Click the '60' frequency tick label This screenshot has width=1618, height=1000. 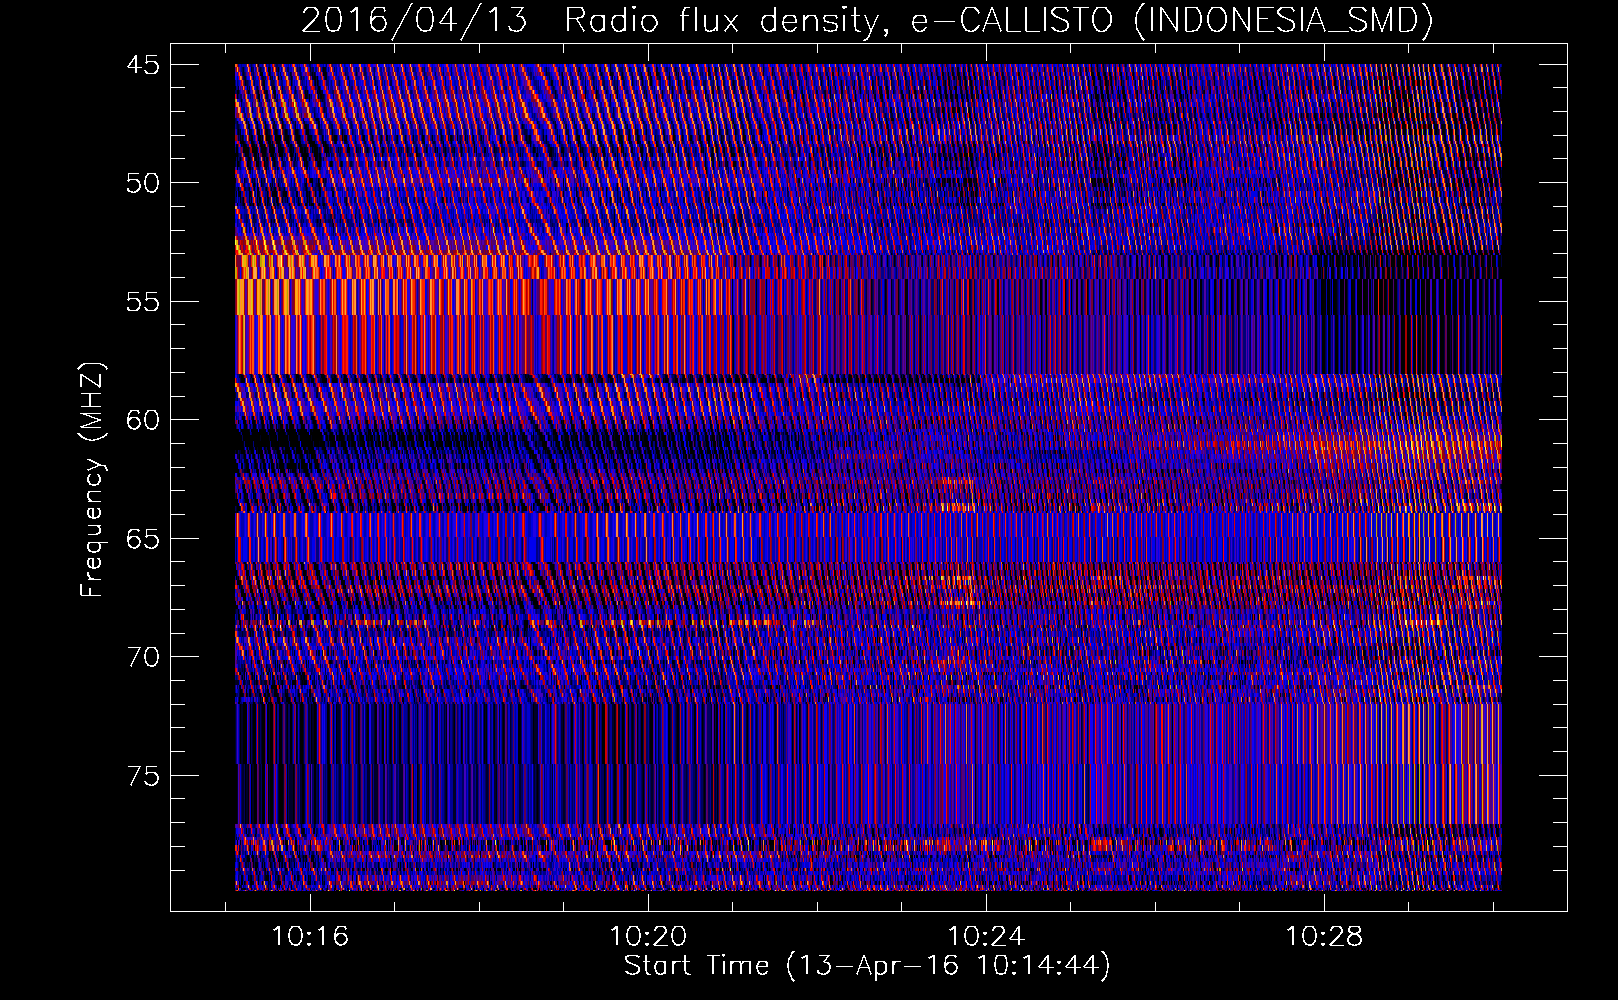pos(142,420)
